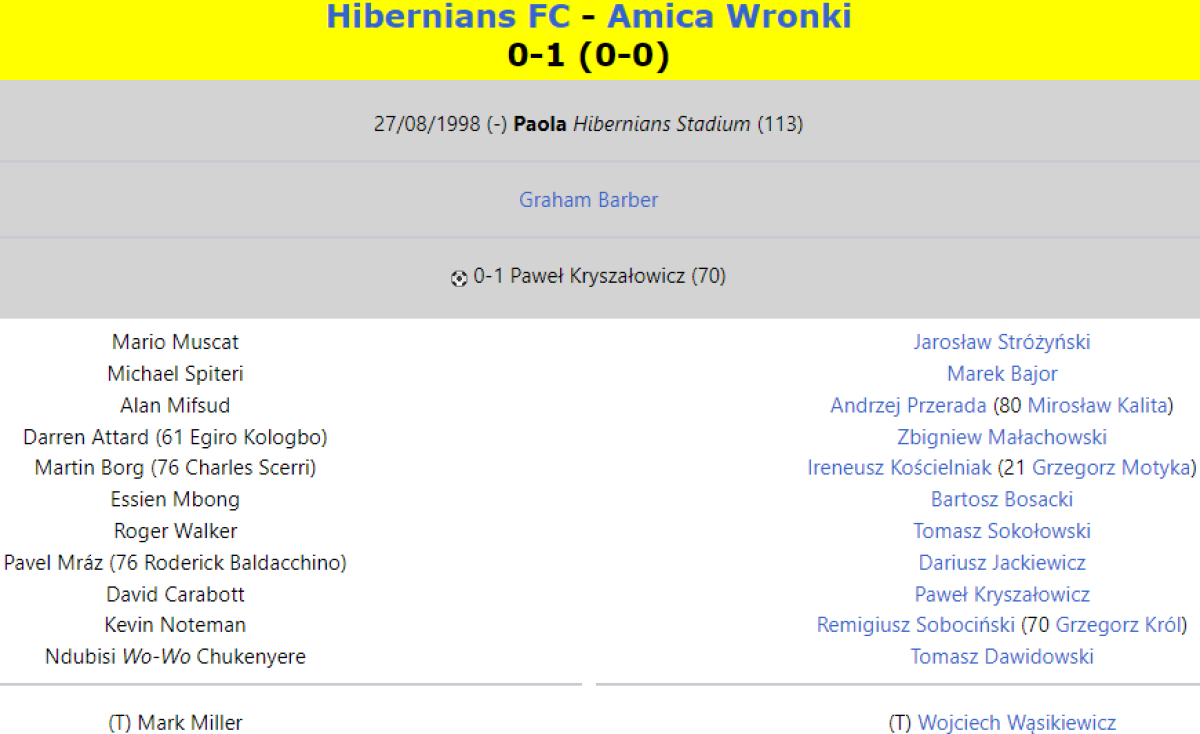The width and height of the screenshot is (1200, 734).
Task: Open Paweł Kryszałowicz link in lineup
Action: [x=1001, y=595]
